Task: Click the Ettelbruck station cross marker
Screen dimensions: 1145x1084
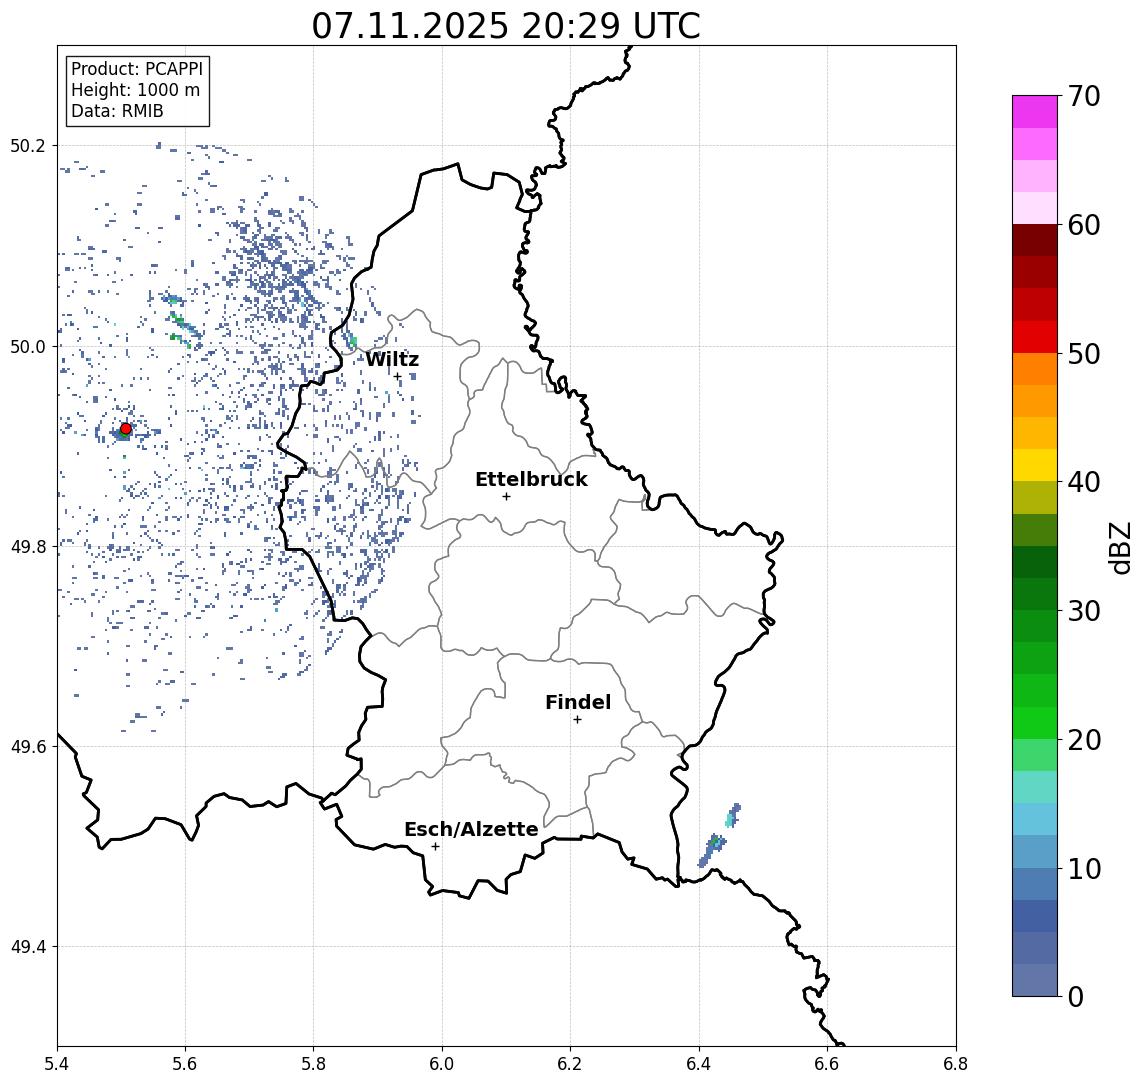Action: 506,497
